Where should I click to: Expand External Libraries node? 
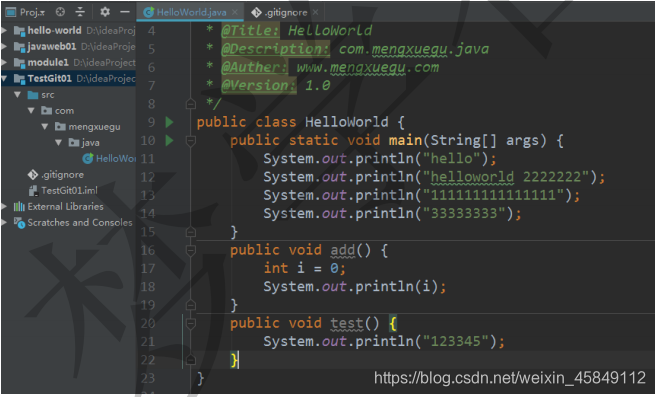[4, 206]
